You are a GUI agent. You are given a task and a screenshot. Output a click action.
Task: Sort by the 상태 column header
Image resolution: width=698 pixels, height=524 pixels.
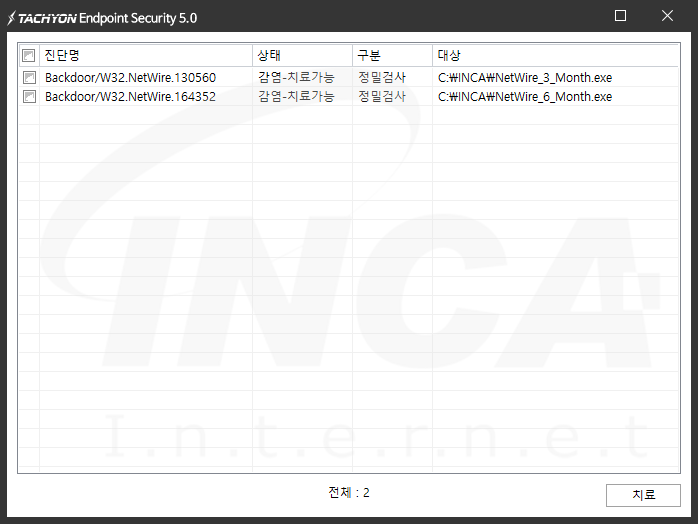coord(303,55)
